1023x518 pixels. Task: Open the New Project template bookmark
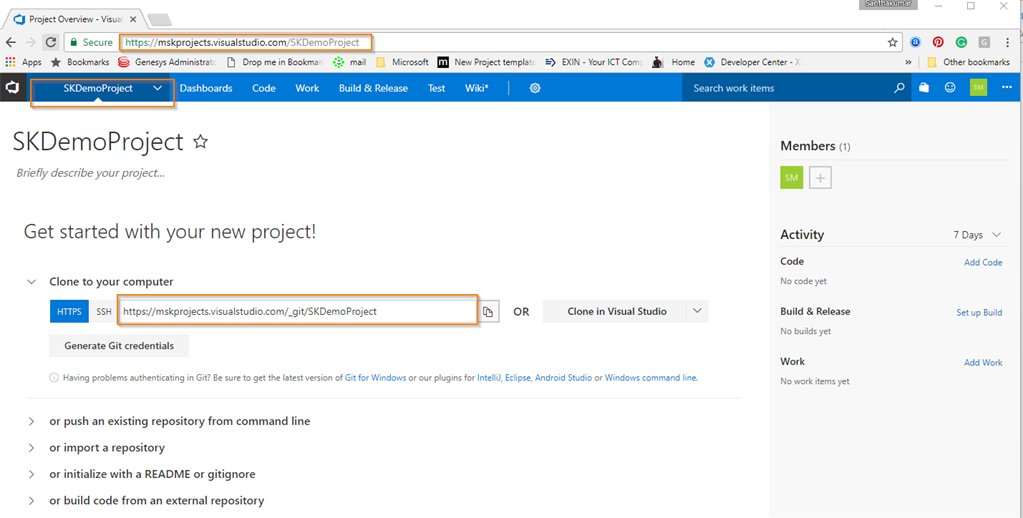[x=487, y=62]
